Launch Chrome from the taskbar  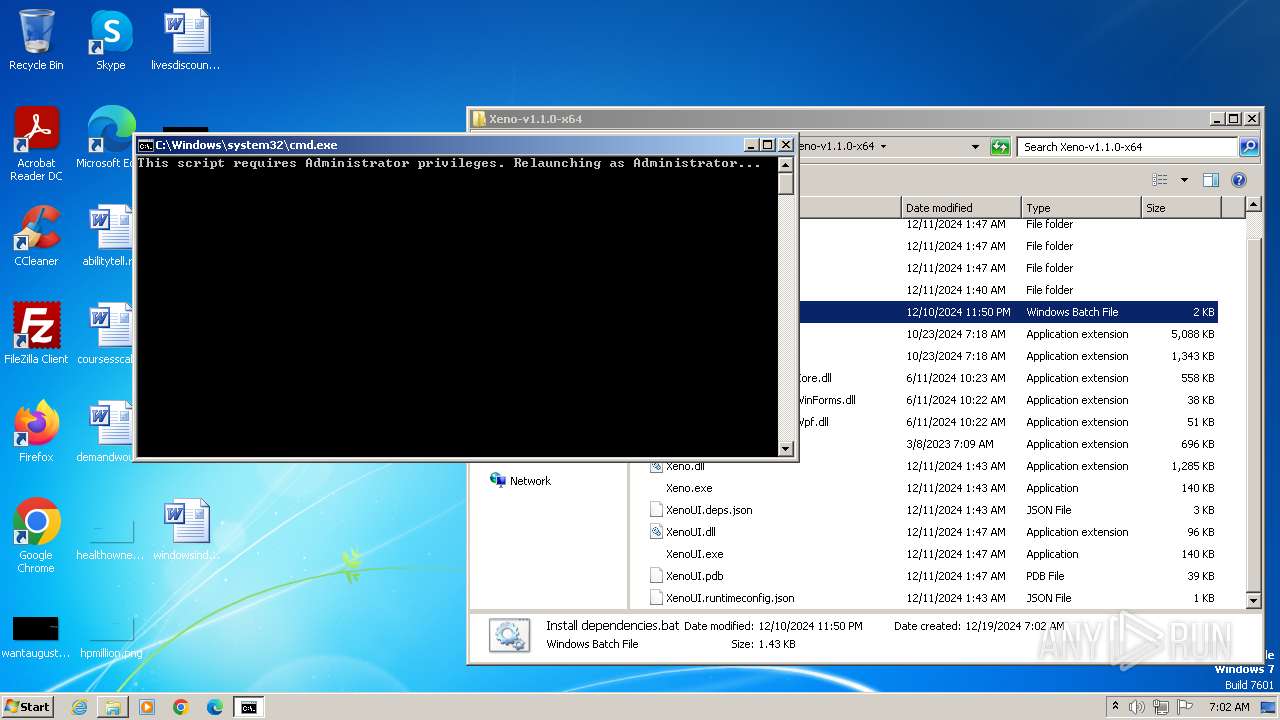click(x=181, y=707)
